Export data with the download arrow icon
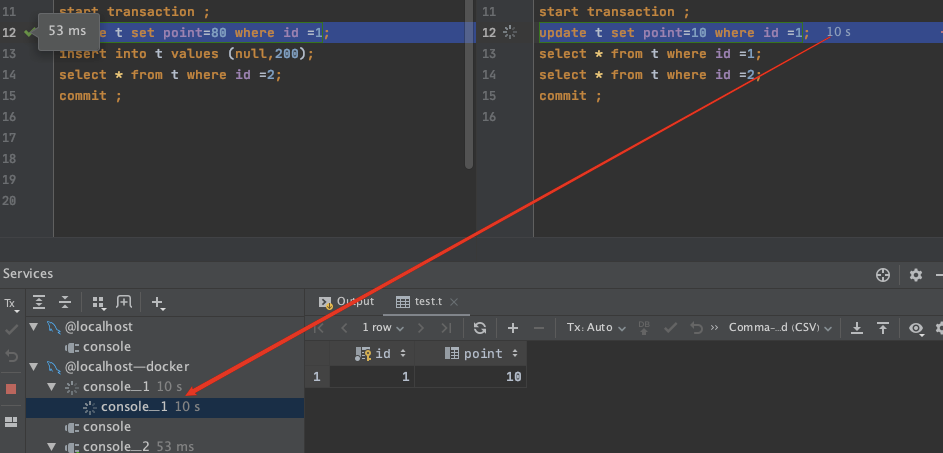Screen dimensions: 943x453 (857, 327)
